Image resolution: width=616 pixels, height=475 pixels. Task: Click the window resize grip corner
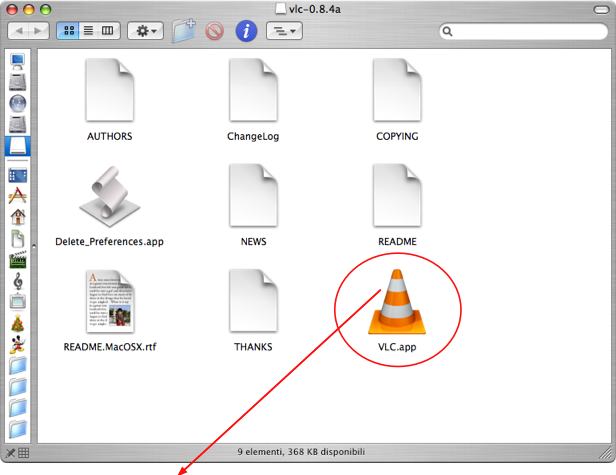[x=607, y=454]
